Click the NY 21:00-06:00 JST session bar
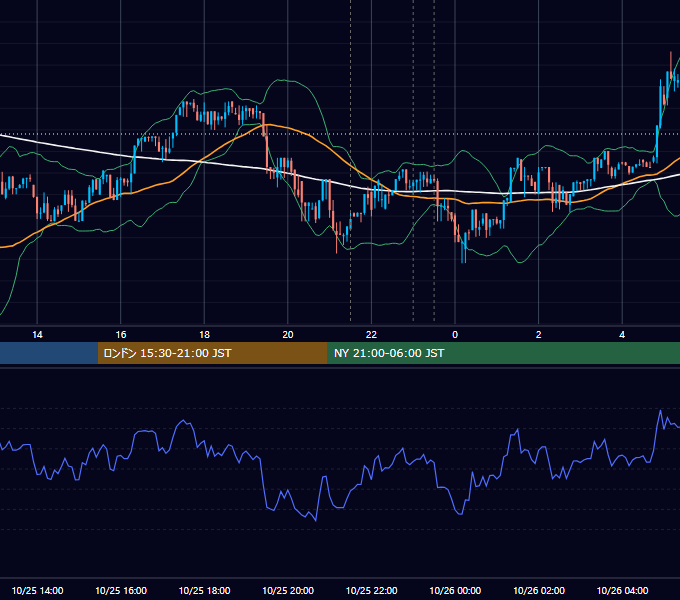Screen dimensions: 680x600 point(503,353)
